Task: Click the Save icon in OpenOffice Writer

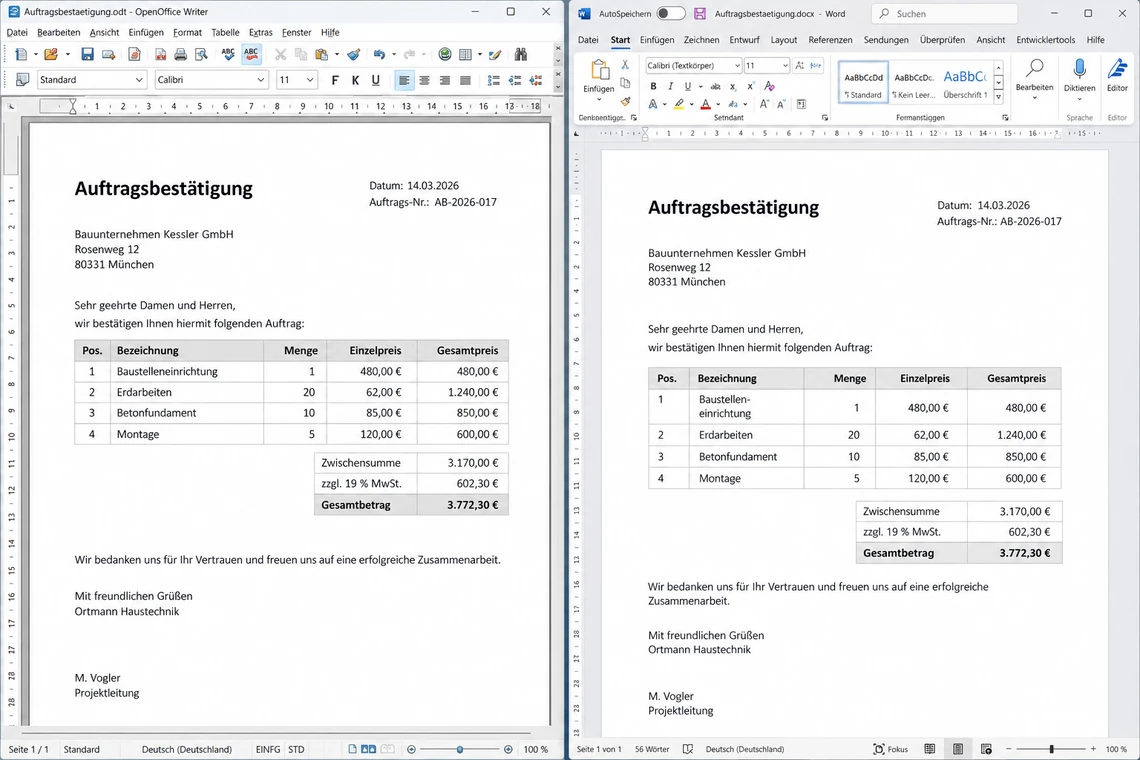Action: (87, 55)
